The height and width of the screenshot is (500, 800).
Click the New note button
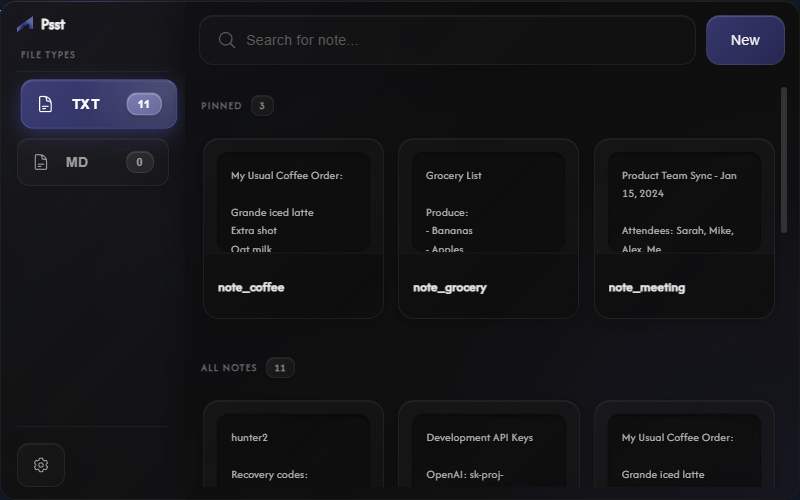click(745, 40)
